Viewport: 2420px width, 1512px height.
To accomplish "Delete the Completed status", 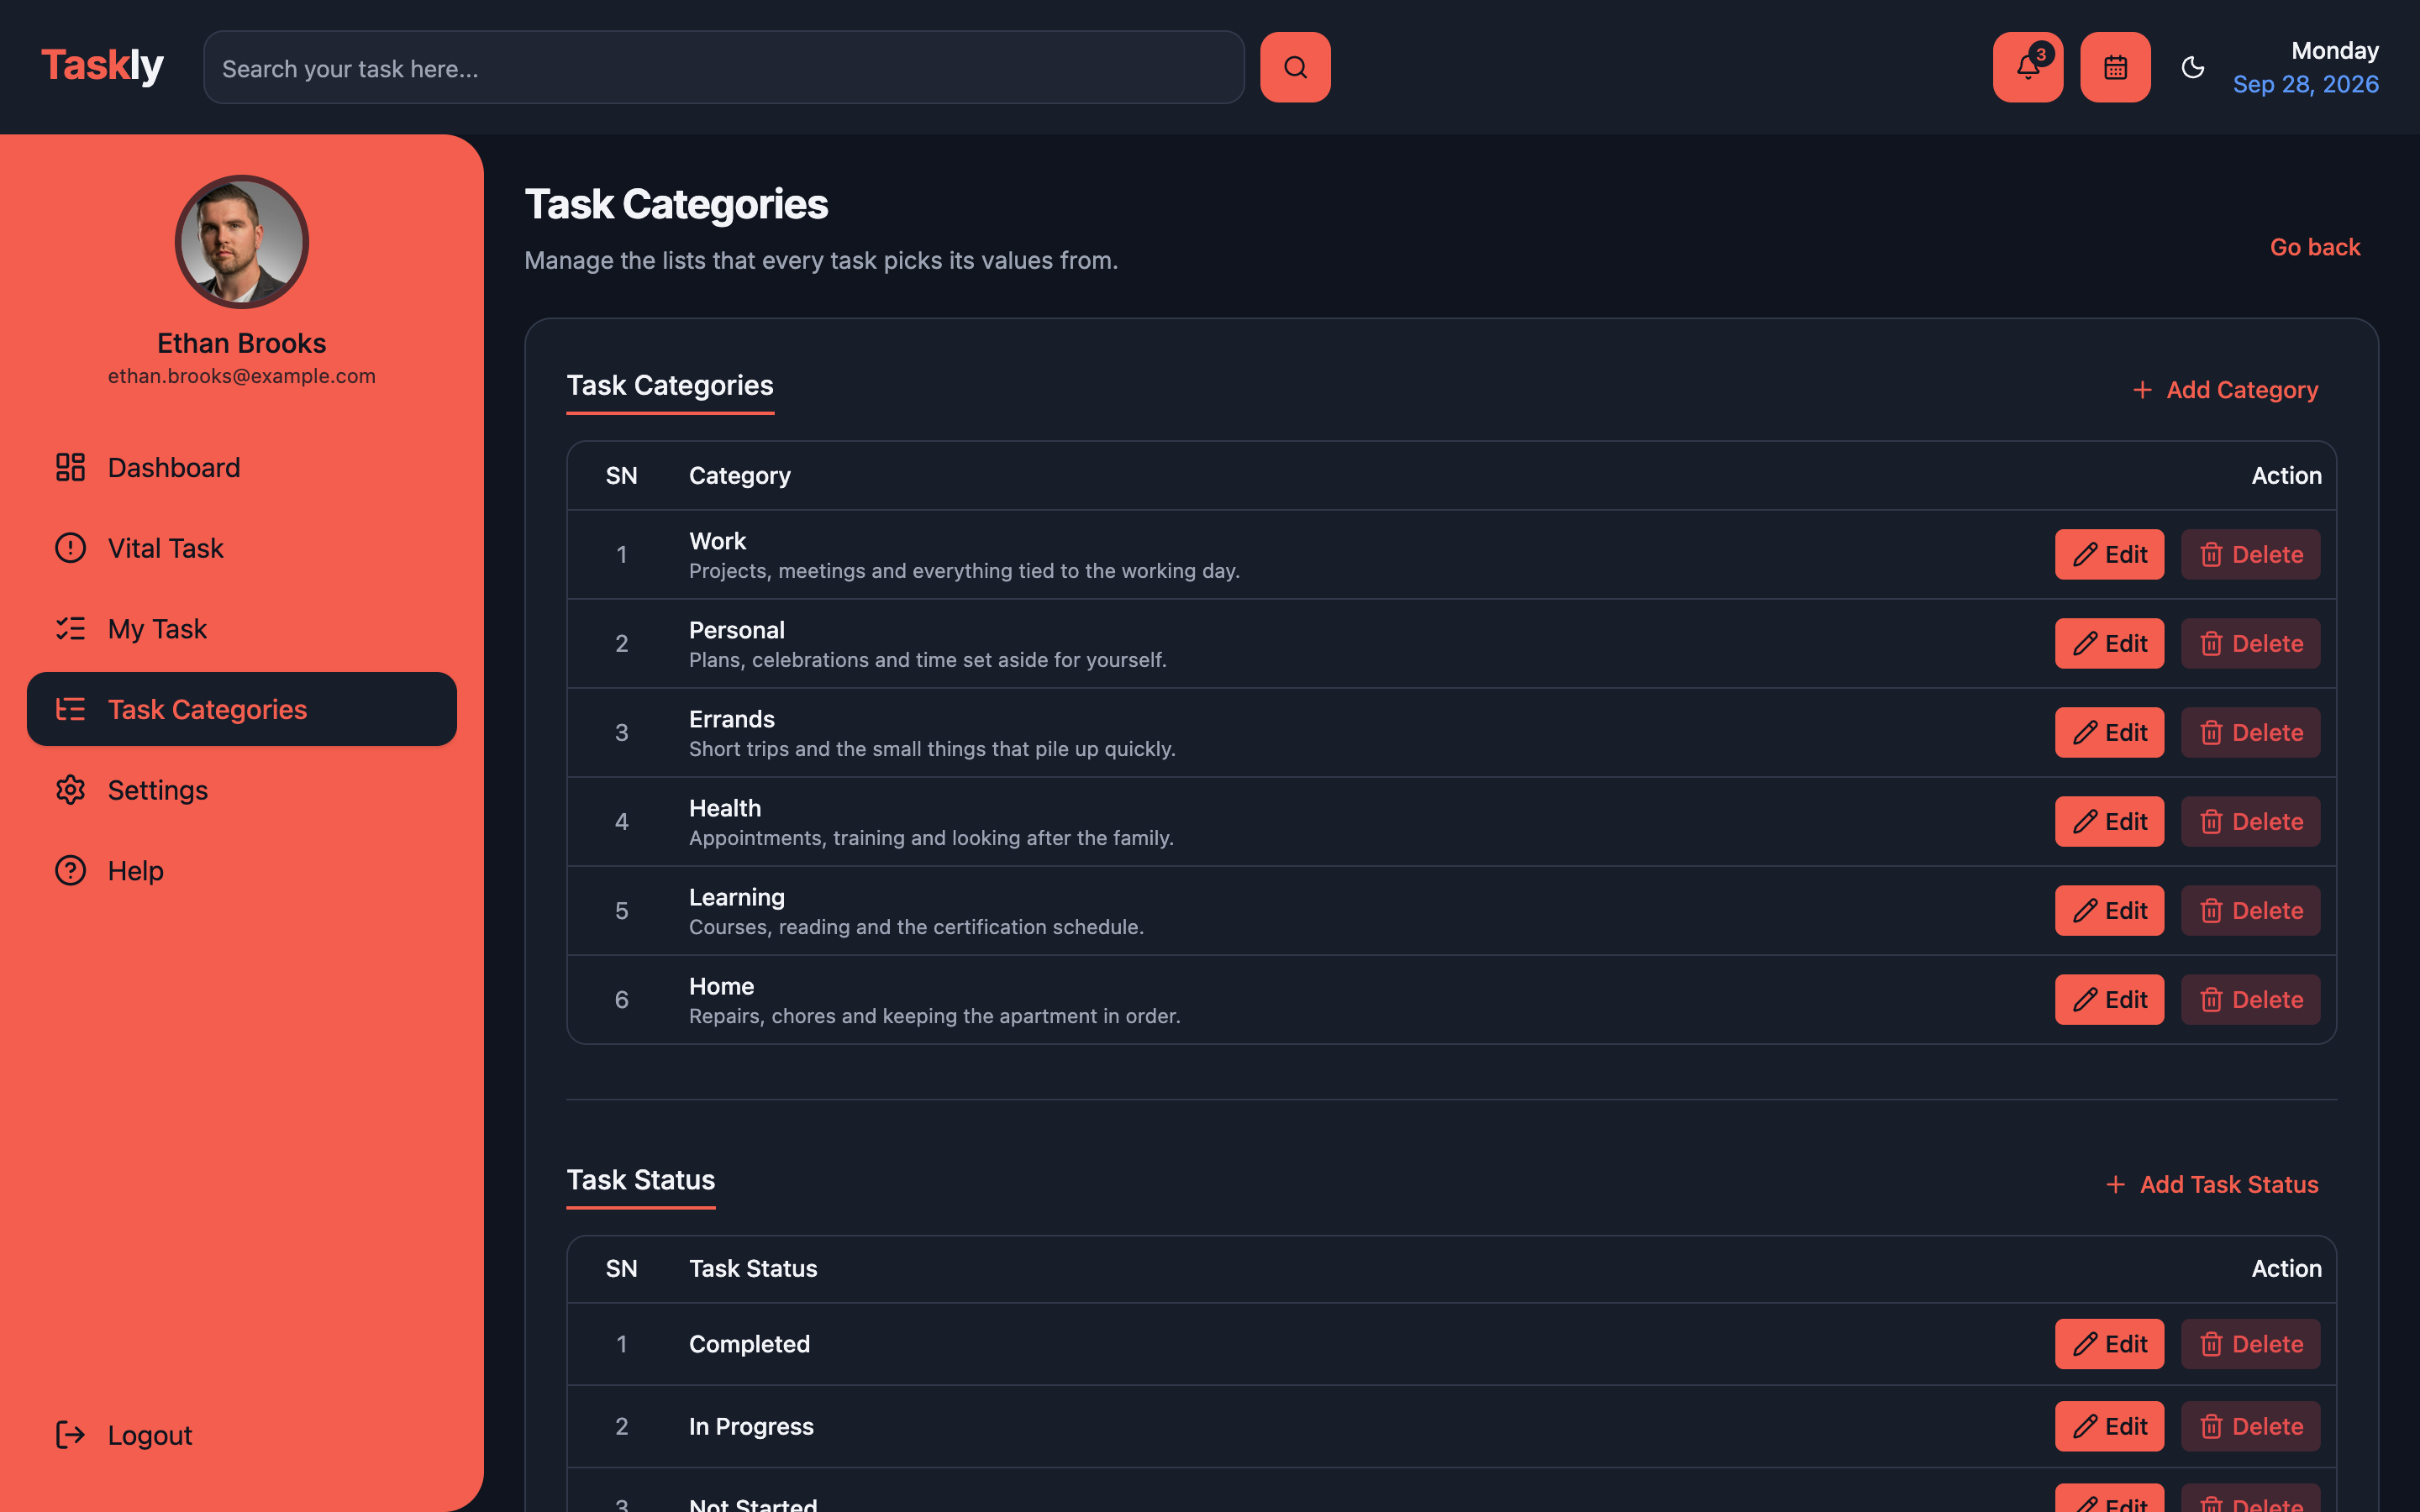I will coord(2250,1344).
